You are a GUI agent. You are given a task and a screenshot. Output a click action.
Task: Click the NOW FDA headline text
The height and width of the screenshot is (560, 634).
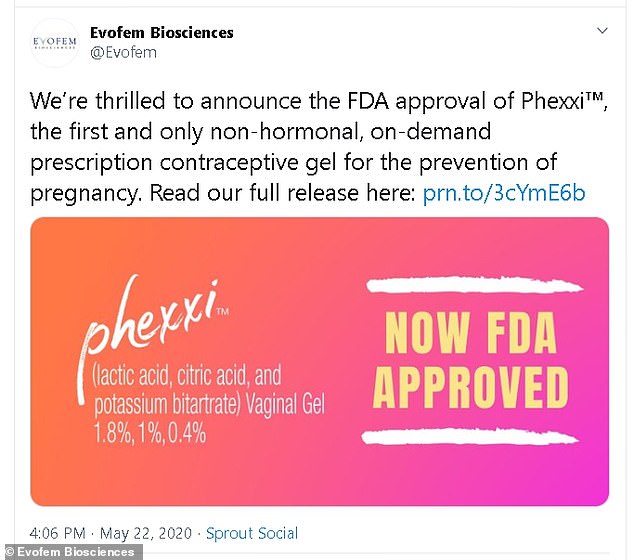(x=470, y=333)
